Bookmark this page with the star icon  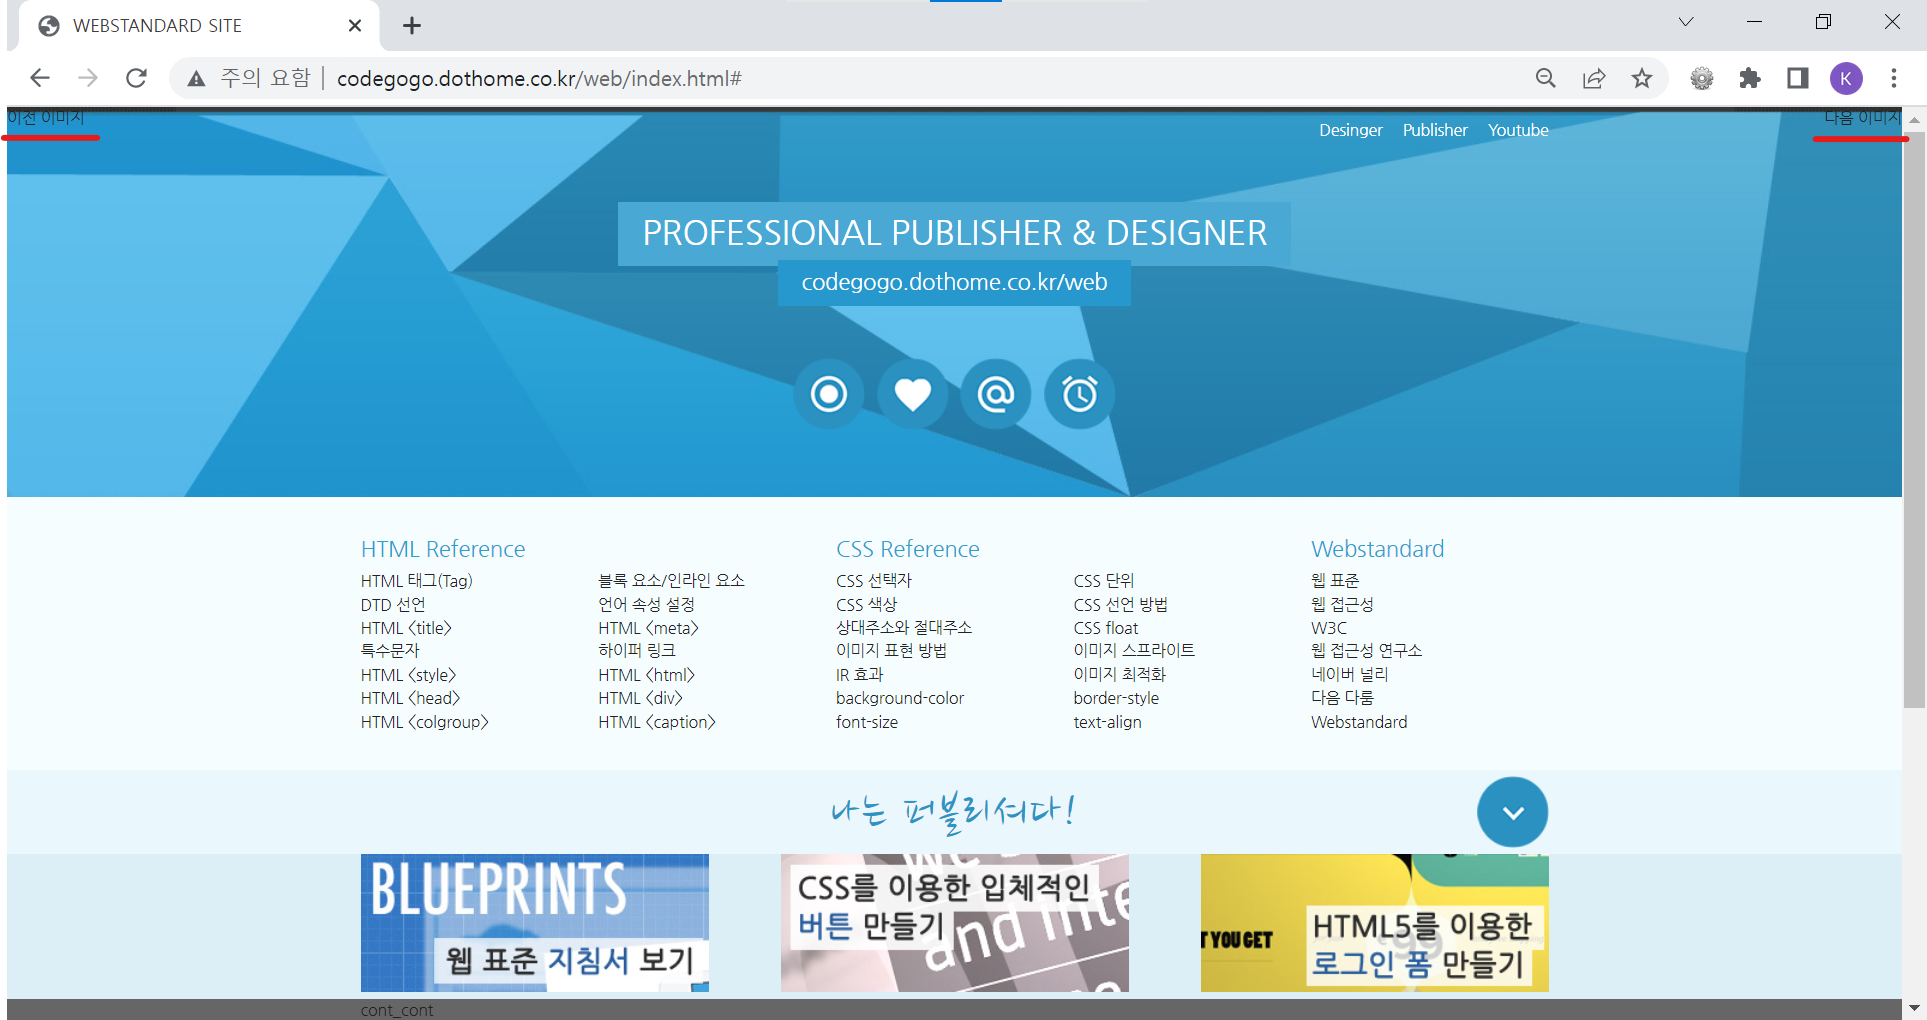pos(1642,78)
